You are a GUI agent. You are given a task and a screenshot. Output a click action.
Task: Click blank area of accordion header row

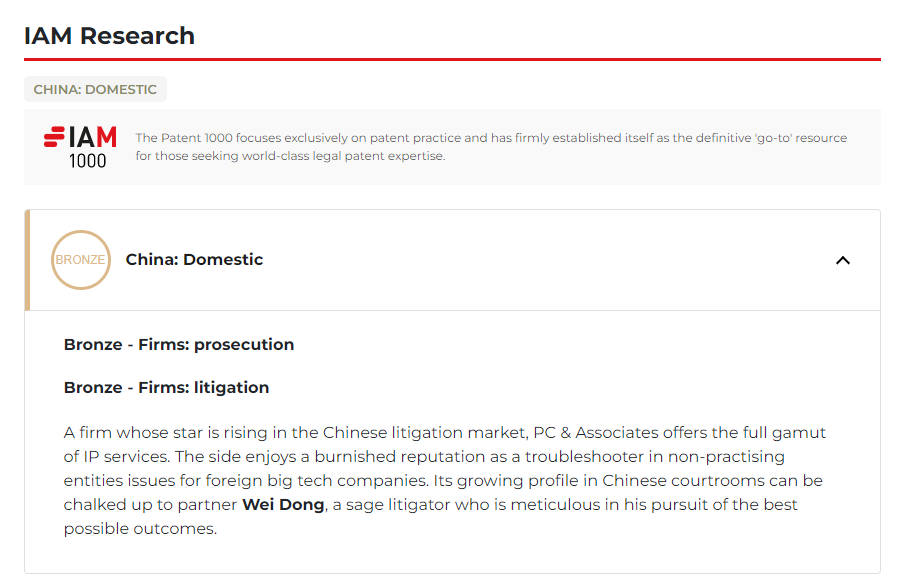coord(544,260)
